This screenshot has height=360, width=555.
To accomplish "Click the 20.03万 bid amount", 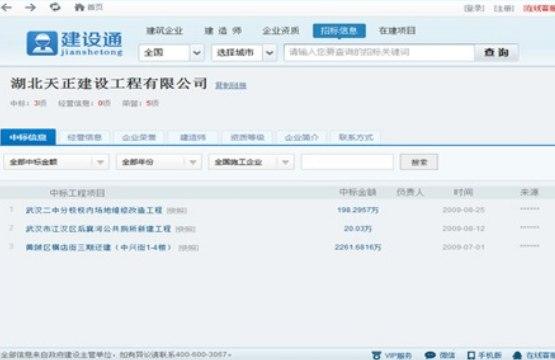I will click(x=357, y=229).
